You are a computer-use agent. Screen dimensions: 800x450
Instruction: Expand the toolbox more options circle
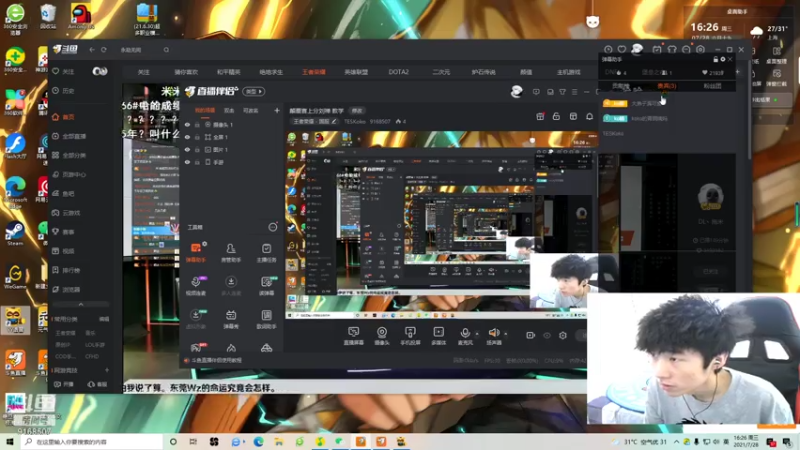[273, 227]
